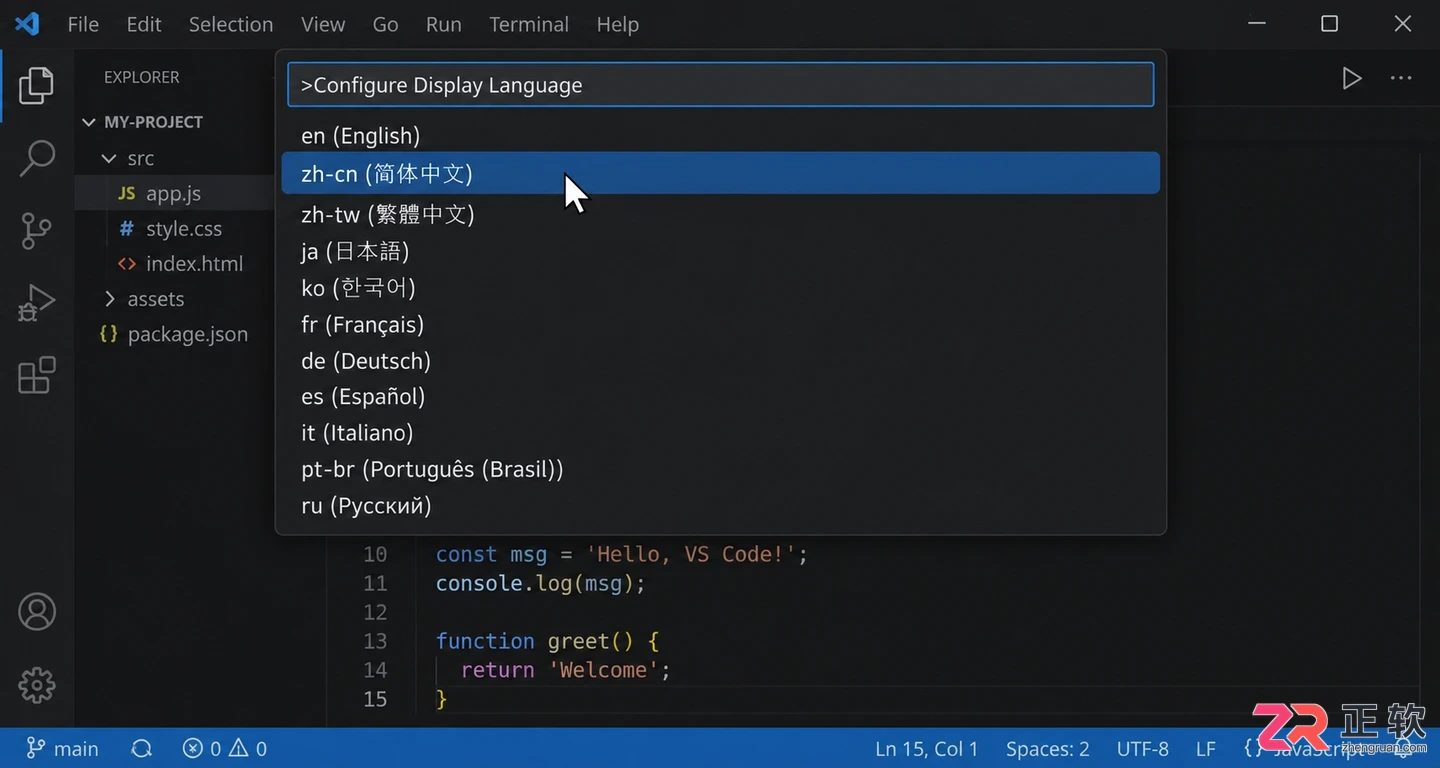Collapse the MY-PROJECT folder section
This screenshot has height=768, width=1440.
89,122
